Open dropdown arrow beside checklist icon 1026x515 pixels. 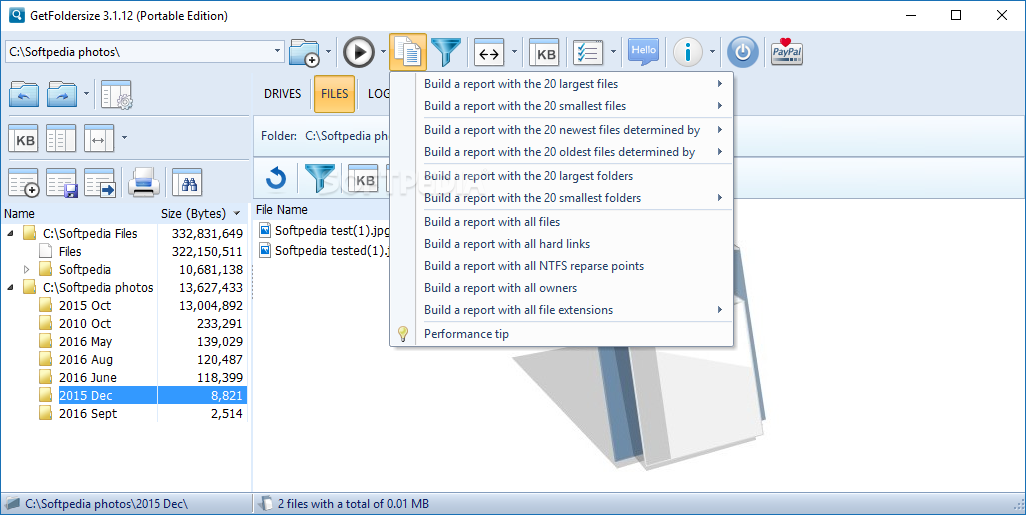(613, 52)
